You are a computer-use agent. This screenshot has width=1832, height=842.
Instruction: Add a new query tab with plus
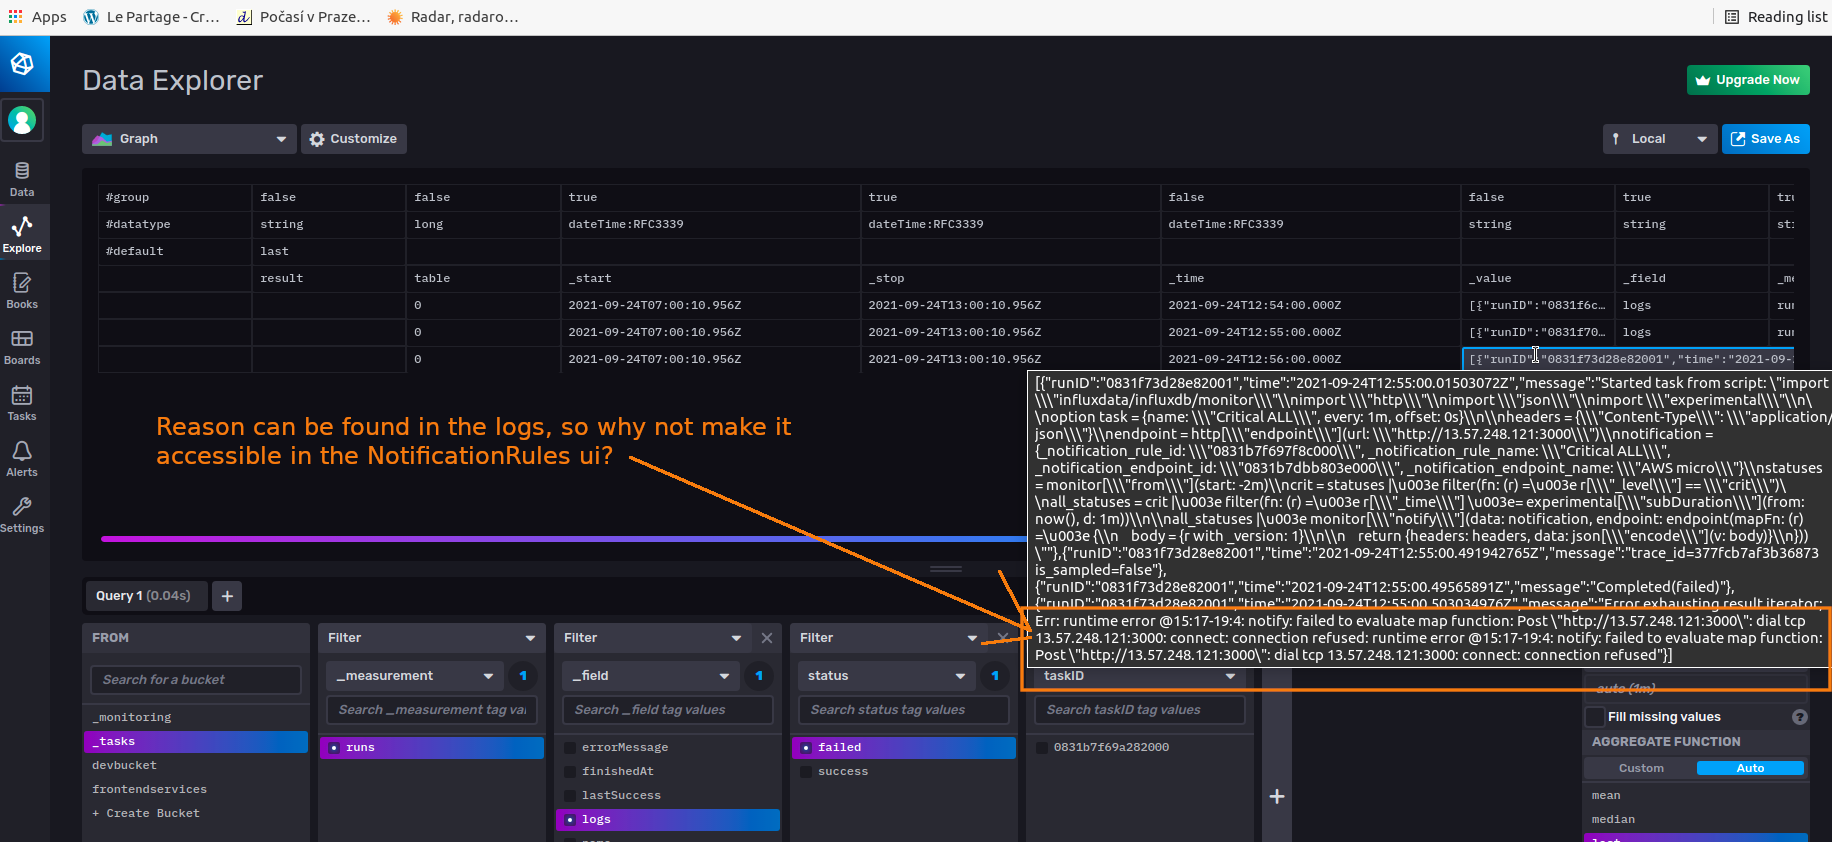227,596
